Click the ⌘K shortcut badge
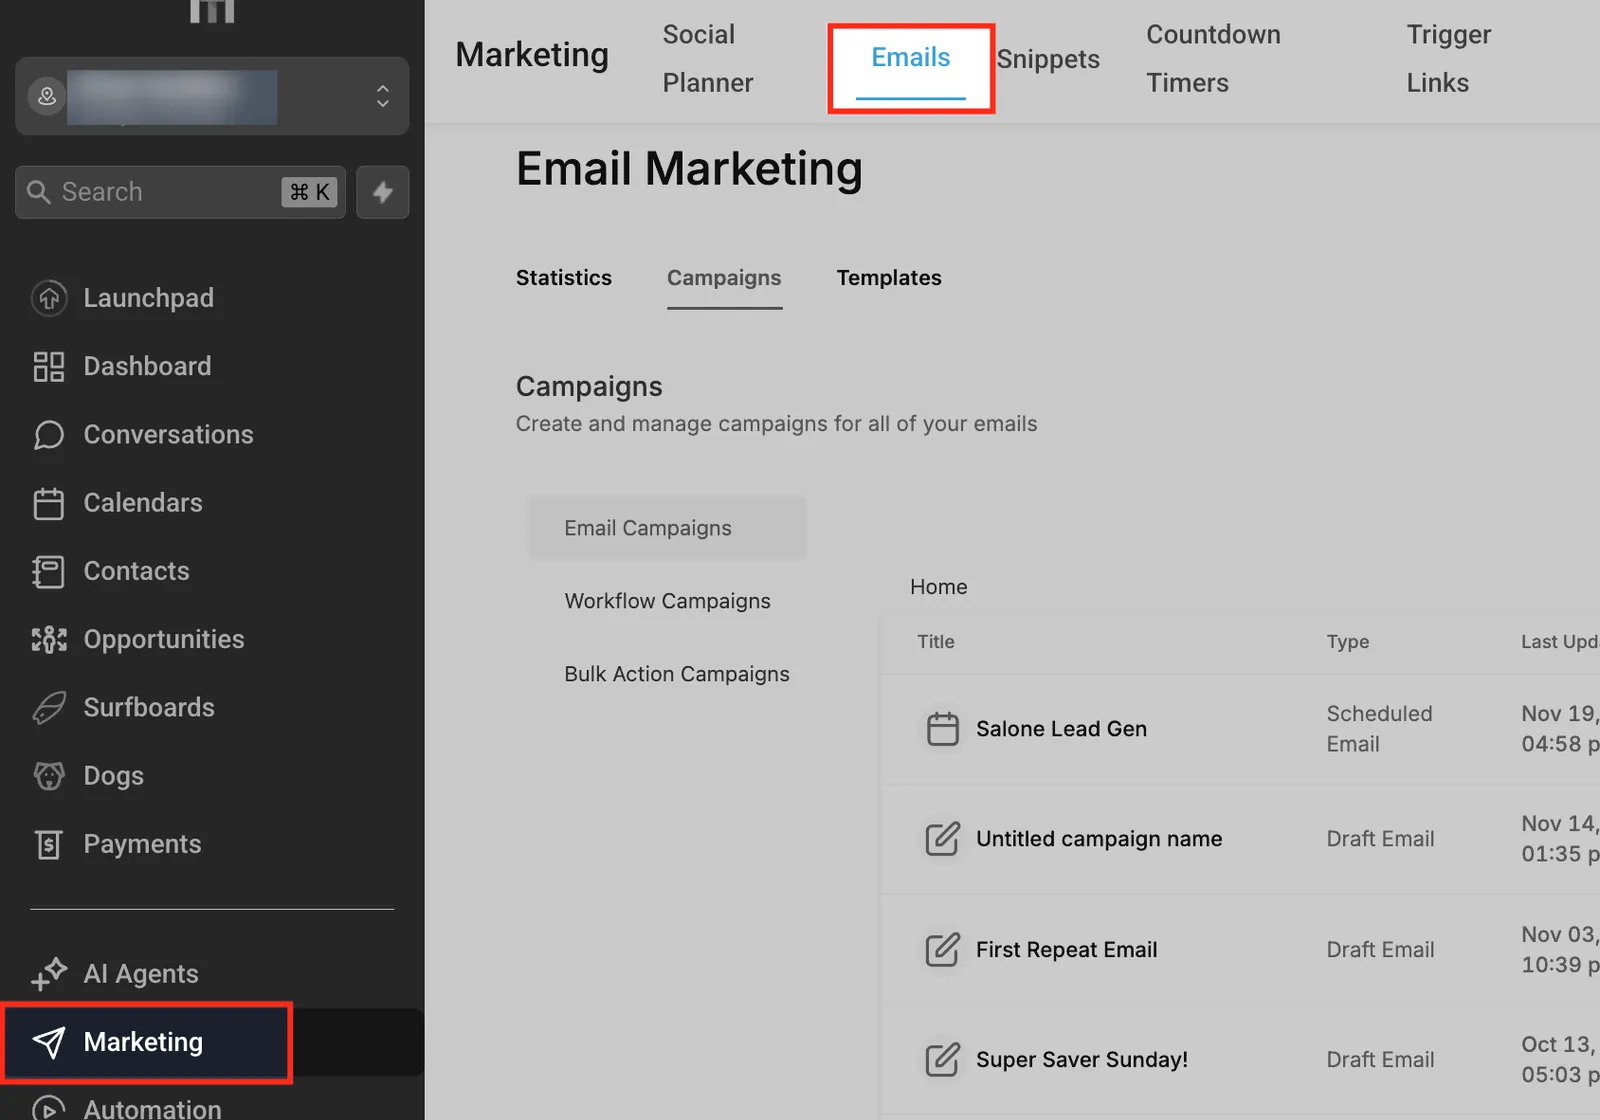The height and width of the screenshot is (1120, 1600). click(x=310, y=192)
